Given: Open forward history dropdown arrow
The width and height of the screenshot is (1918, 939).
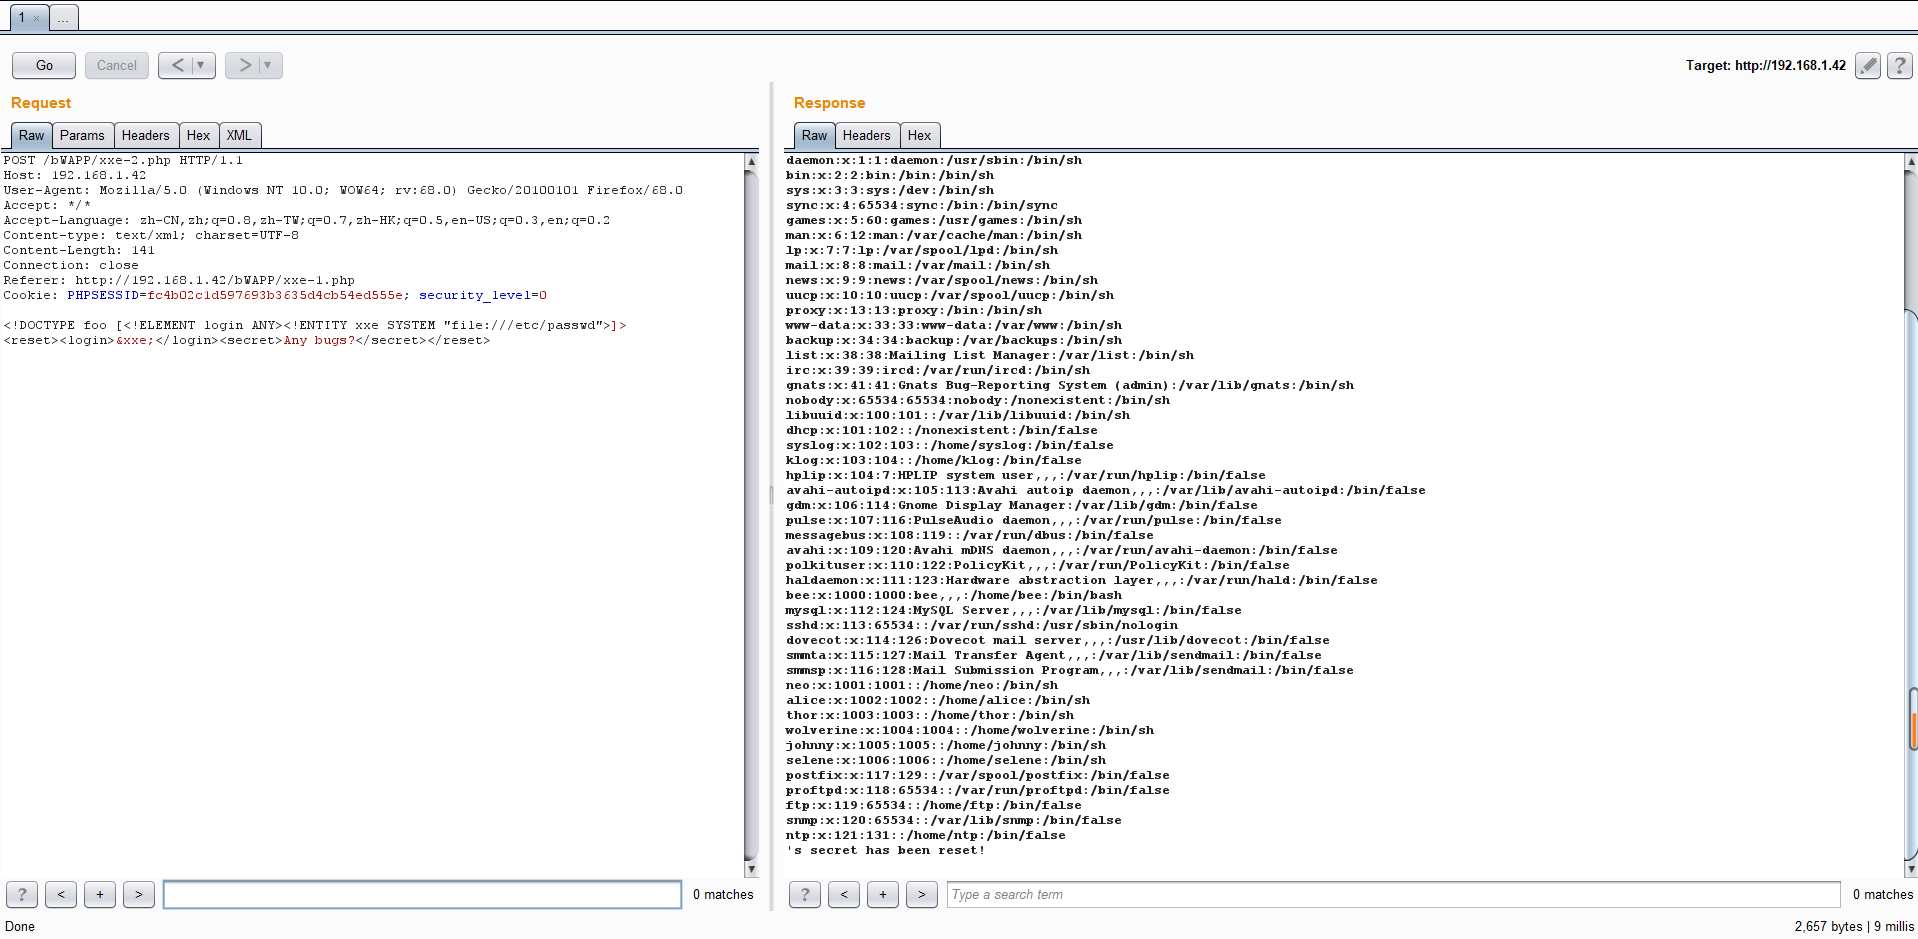Looking at the screenshot, I should [269, 65].
